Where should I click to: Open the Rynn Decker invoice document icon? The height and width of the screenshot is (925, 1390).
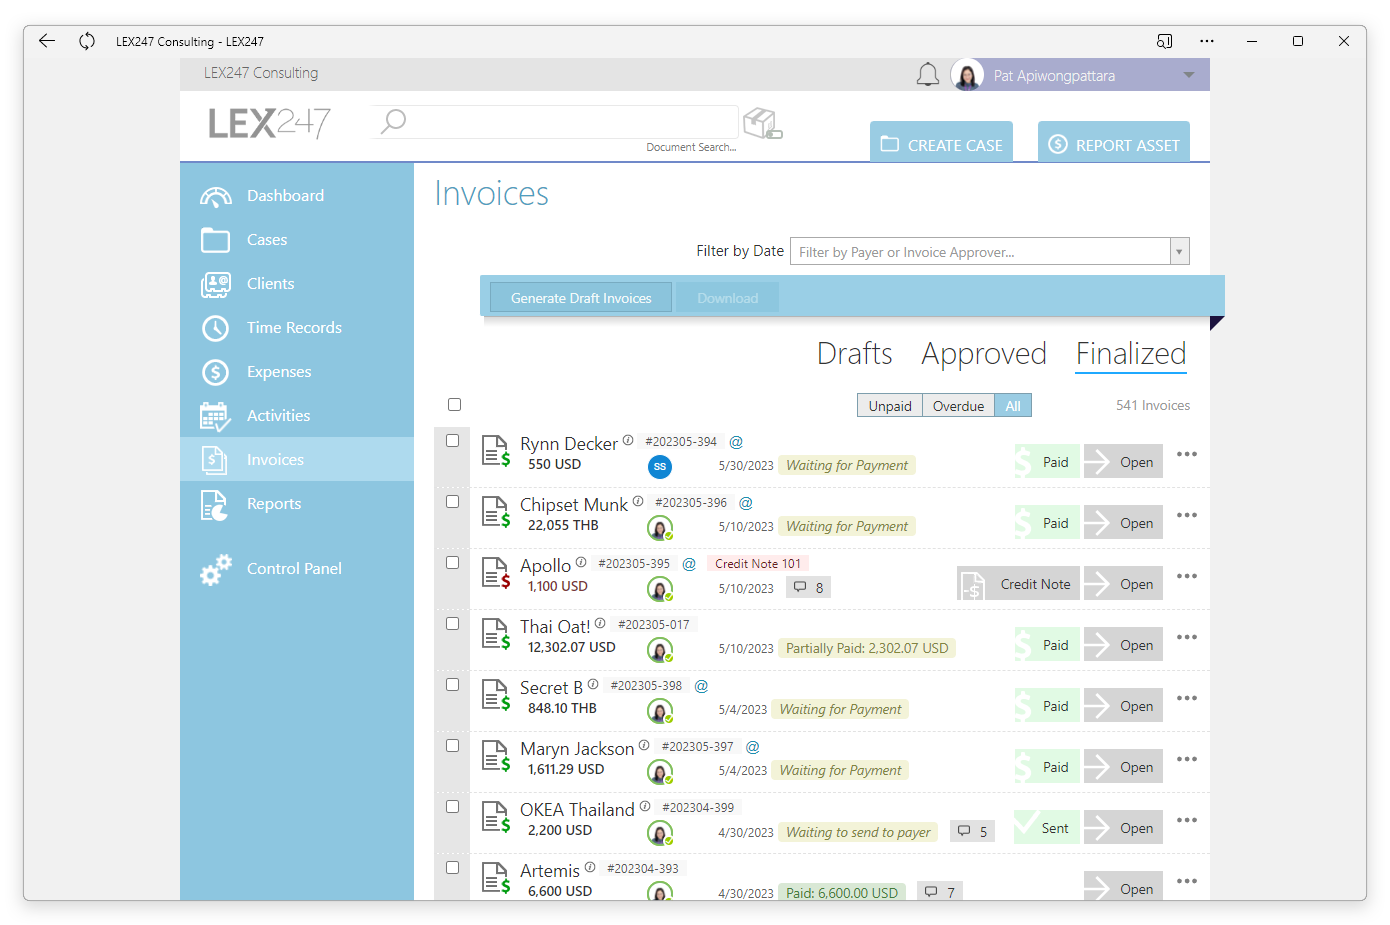pyautogui.click(x=496, y=452)
